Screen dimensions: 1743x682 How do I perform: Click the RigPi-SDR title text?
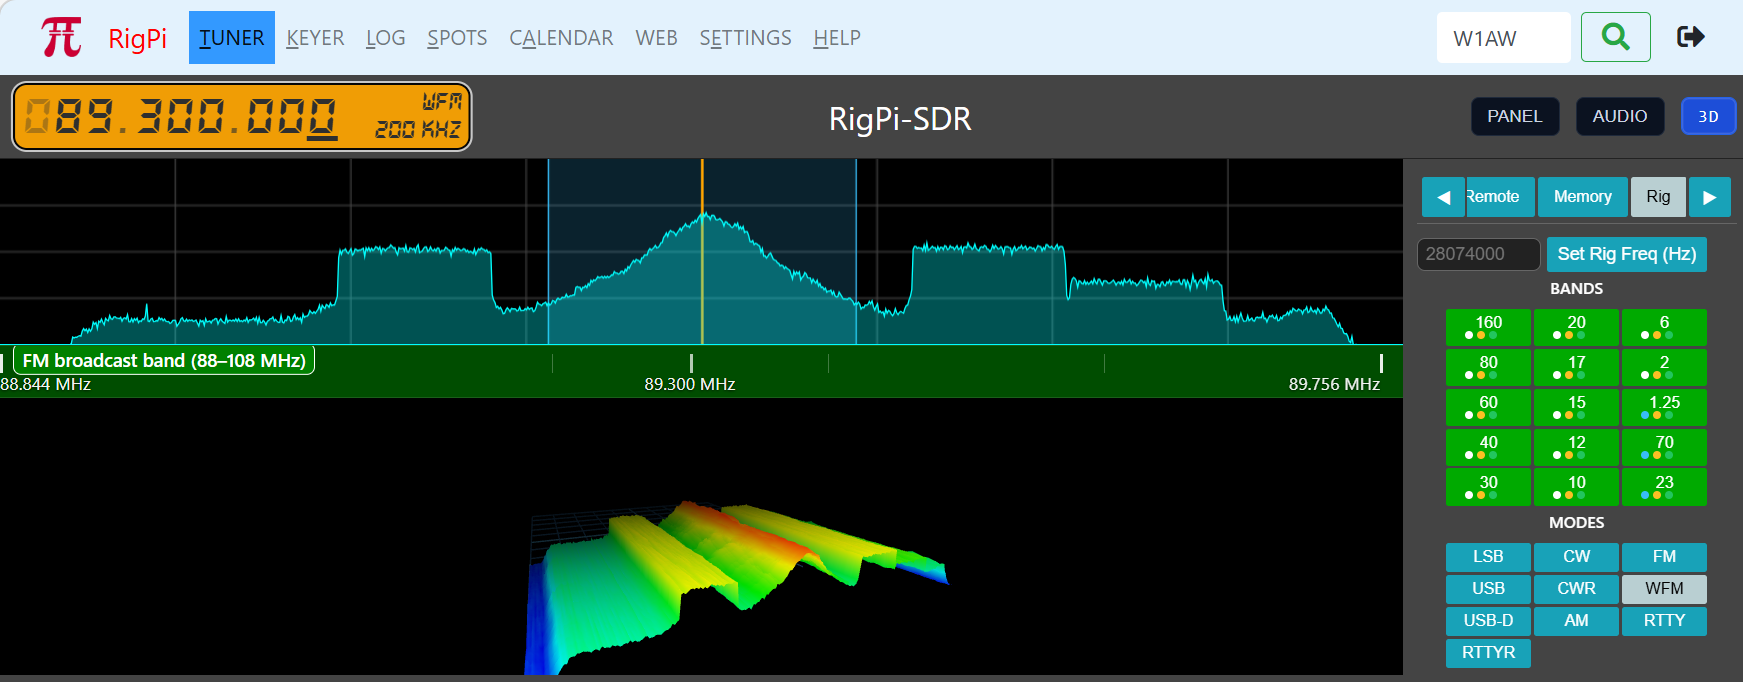coord(900,119)
